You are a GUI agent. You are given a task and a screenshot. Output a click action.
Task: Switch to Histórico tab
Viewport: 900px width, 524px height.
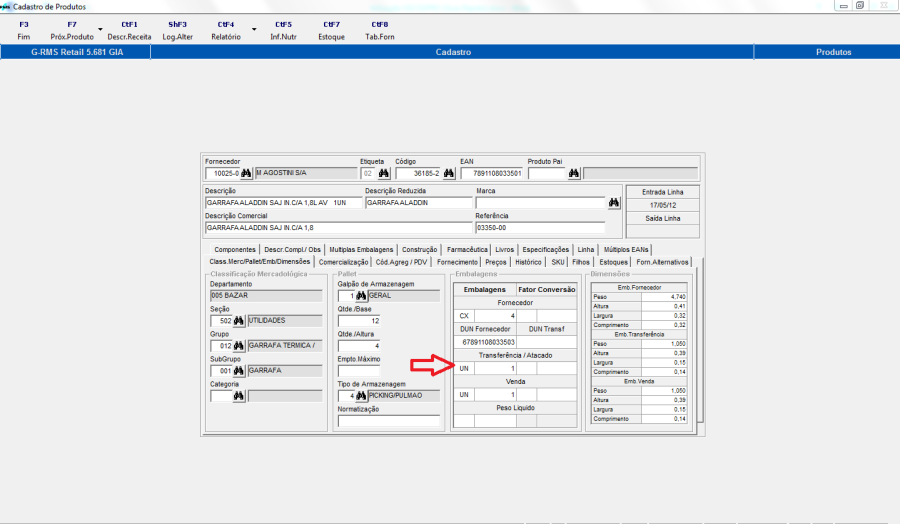coord(528,262)
